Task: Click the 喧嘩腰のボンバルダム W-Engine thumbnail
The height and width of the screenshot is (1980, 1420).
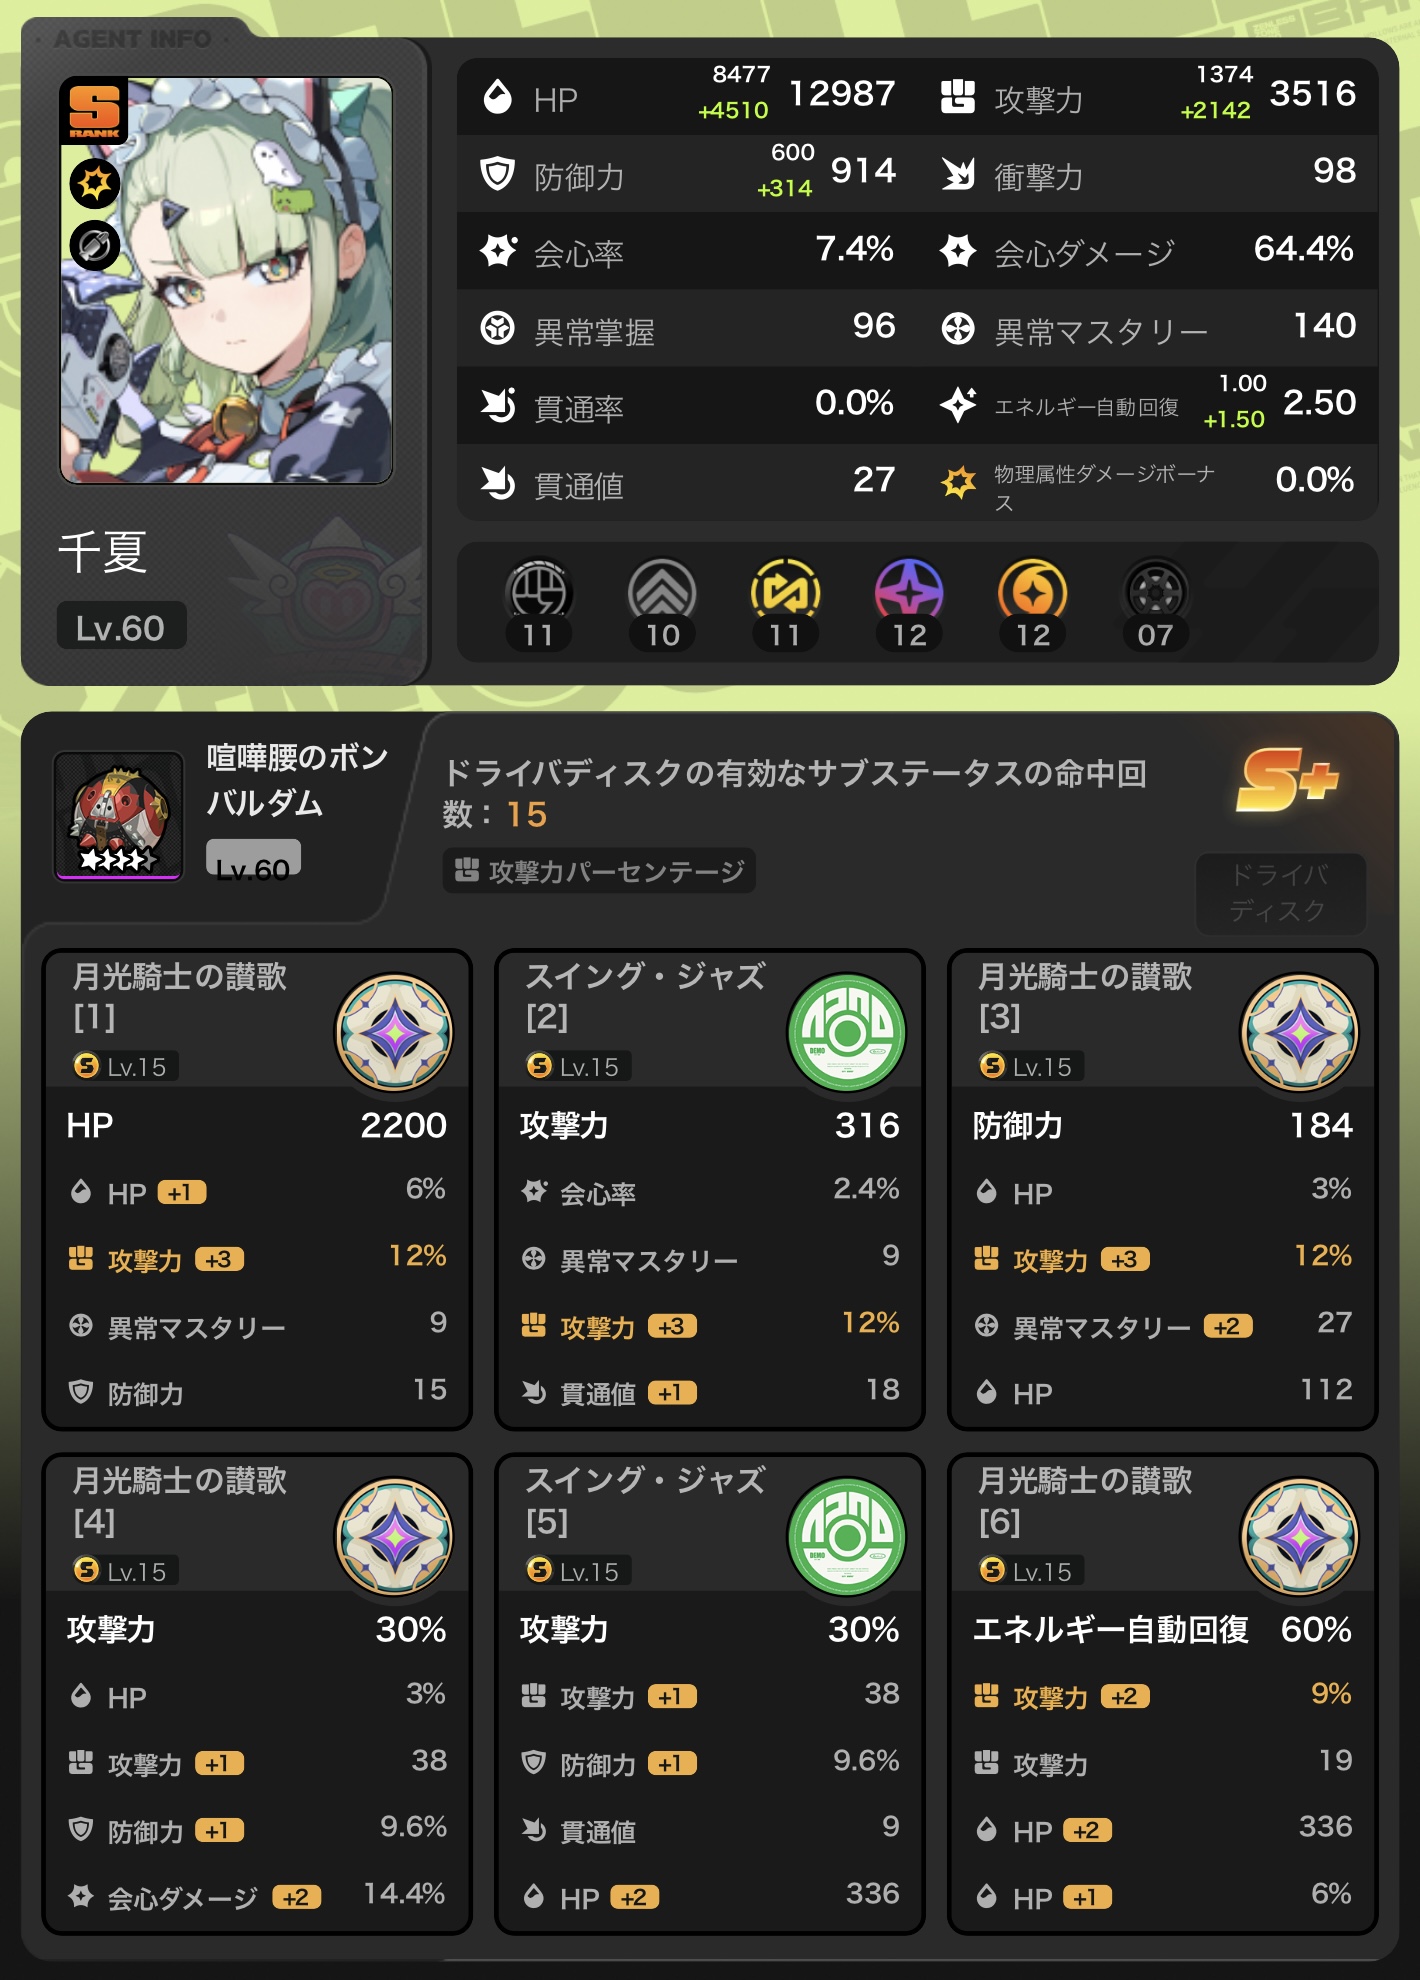Action: (x=118, y=816)
